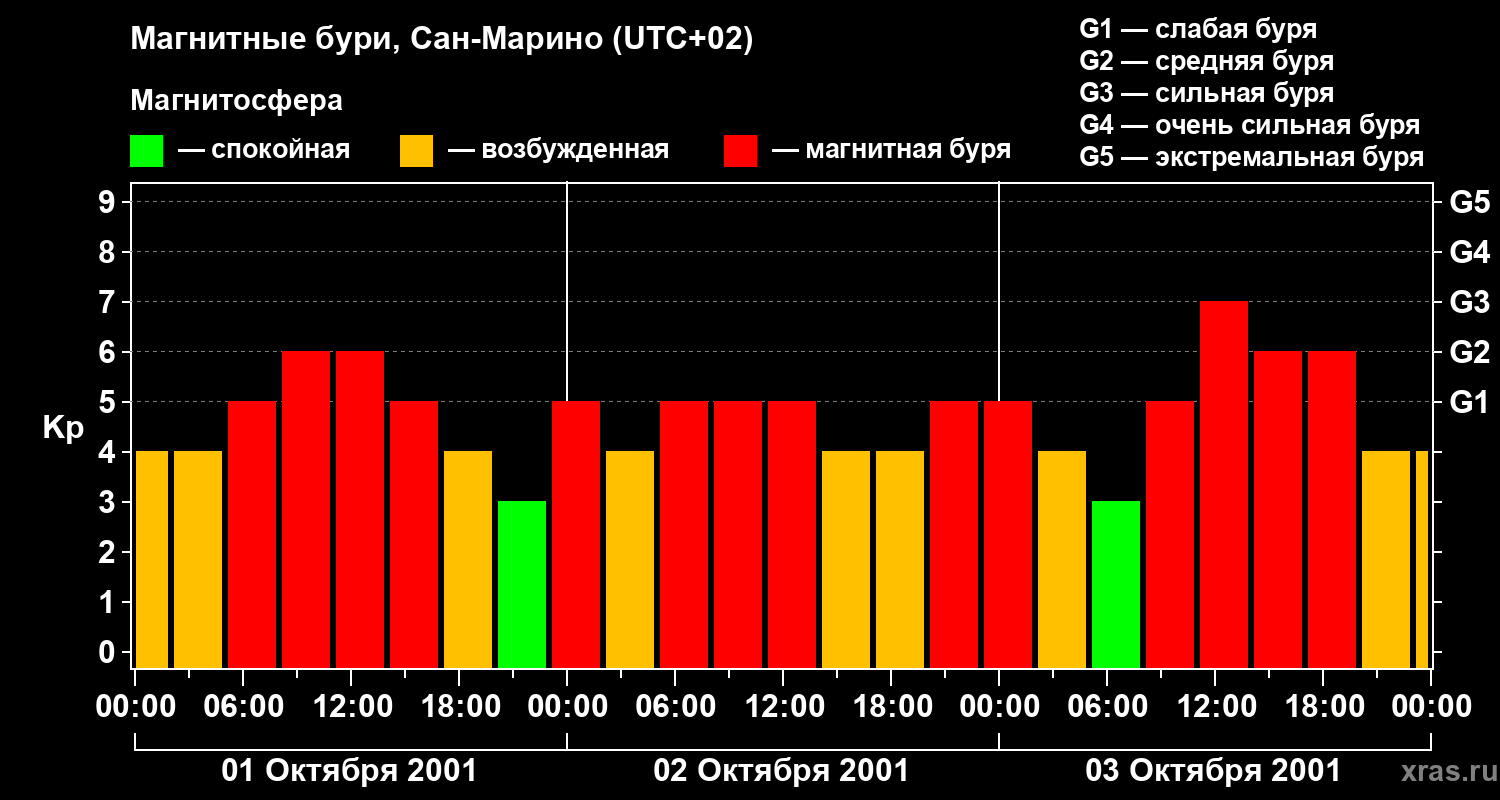Click the 'G3 — сильная буря' description line
The height and width of the screenshot is (800, 1500).
click(1206, 93)
